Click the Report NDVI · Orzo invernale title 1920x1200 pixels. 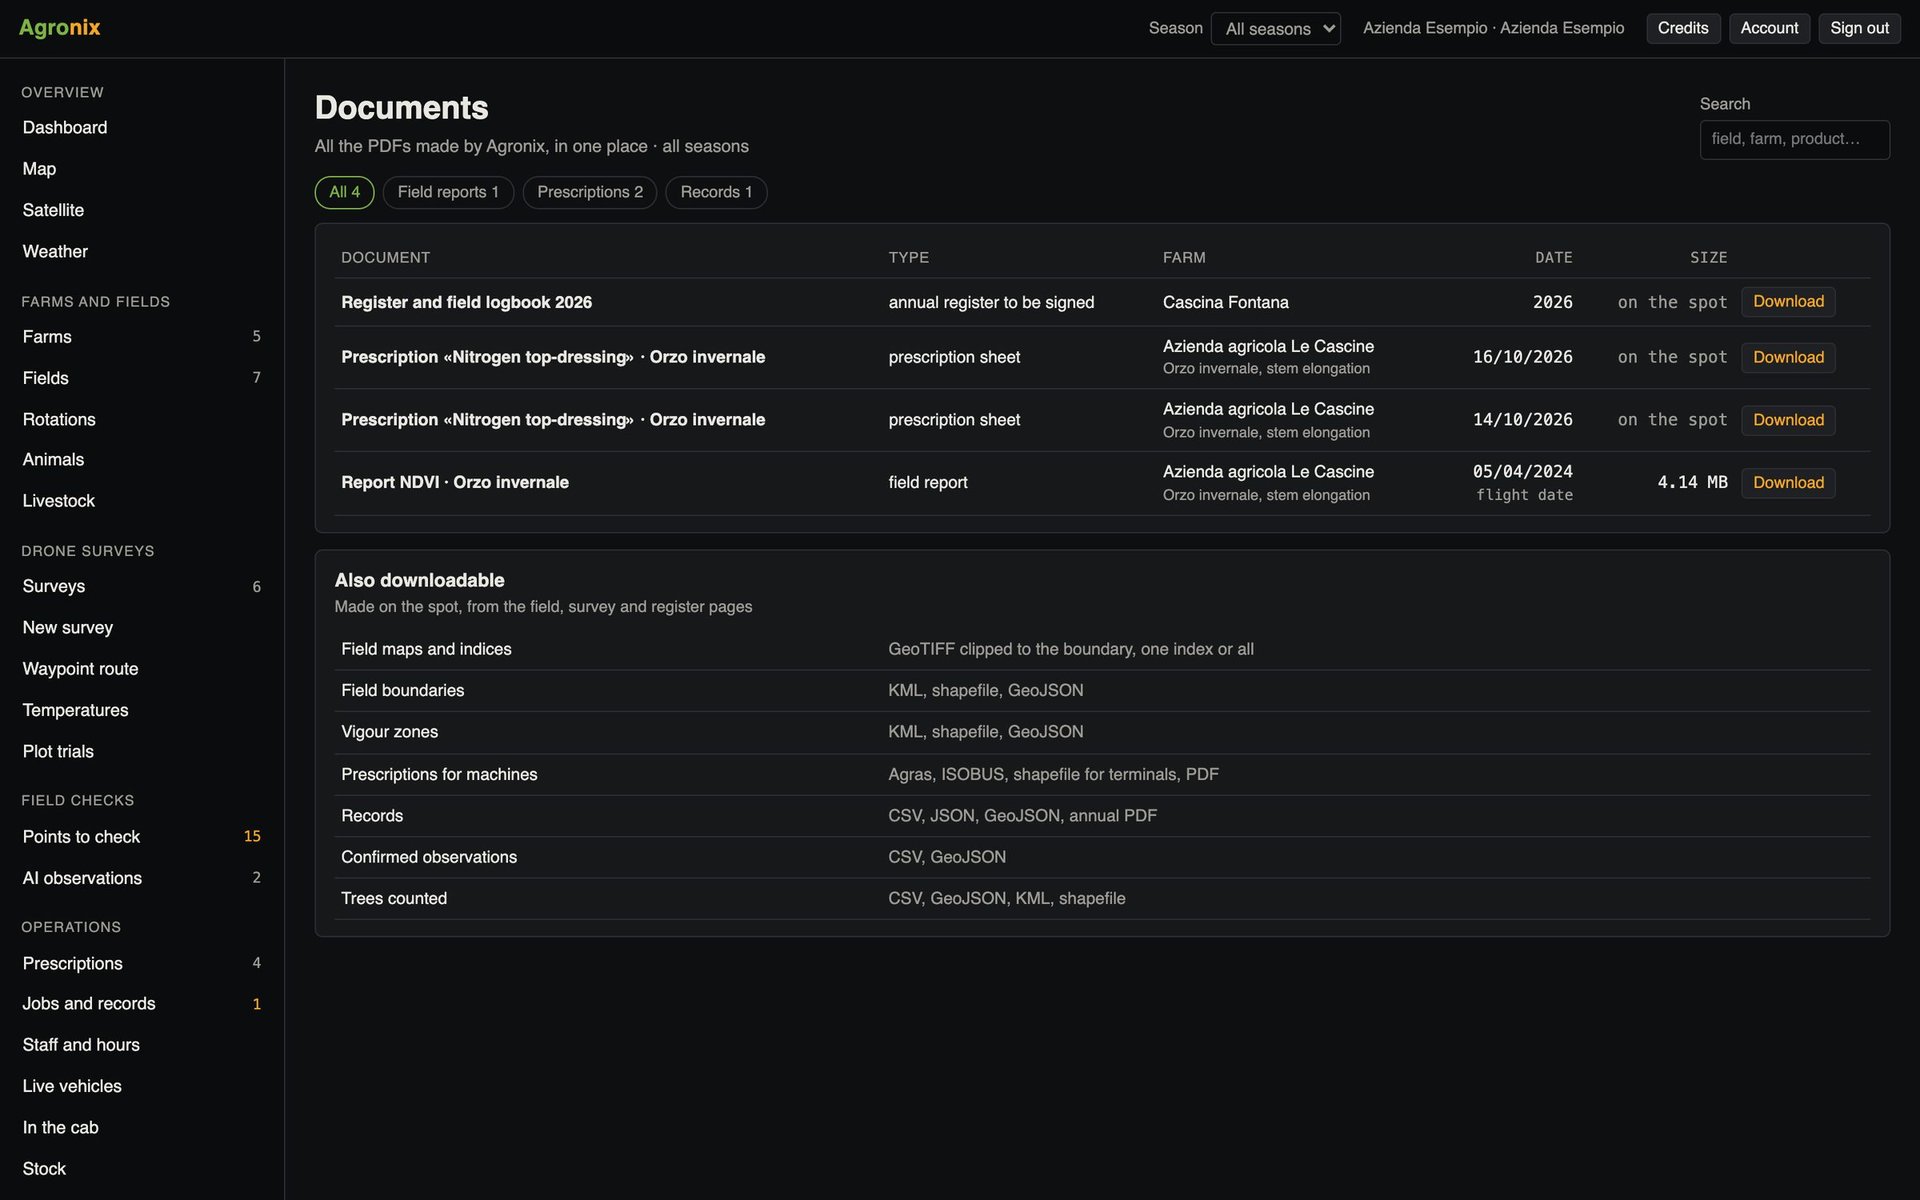click(x=455, y=483)
